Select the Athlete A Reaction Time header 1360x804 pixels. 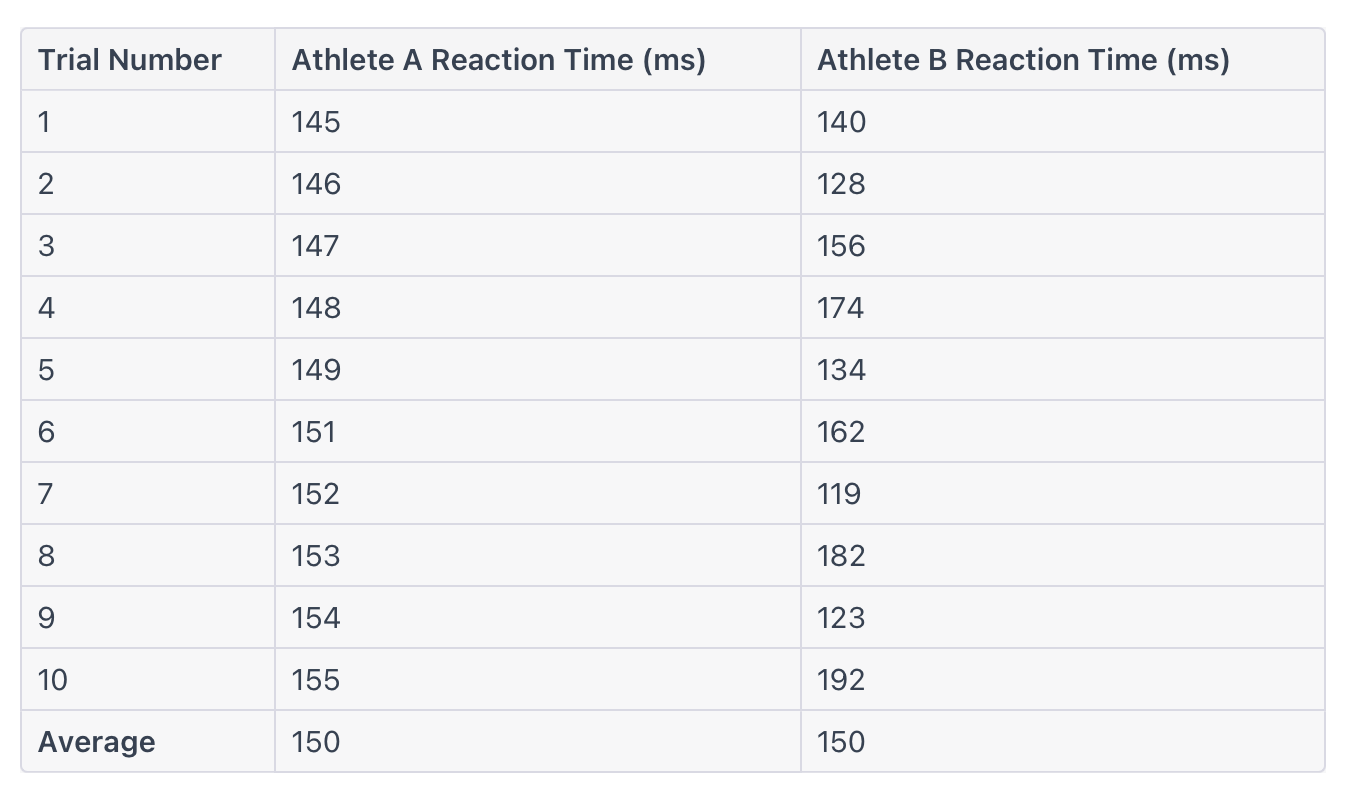coord(538,60)
